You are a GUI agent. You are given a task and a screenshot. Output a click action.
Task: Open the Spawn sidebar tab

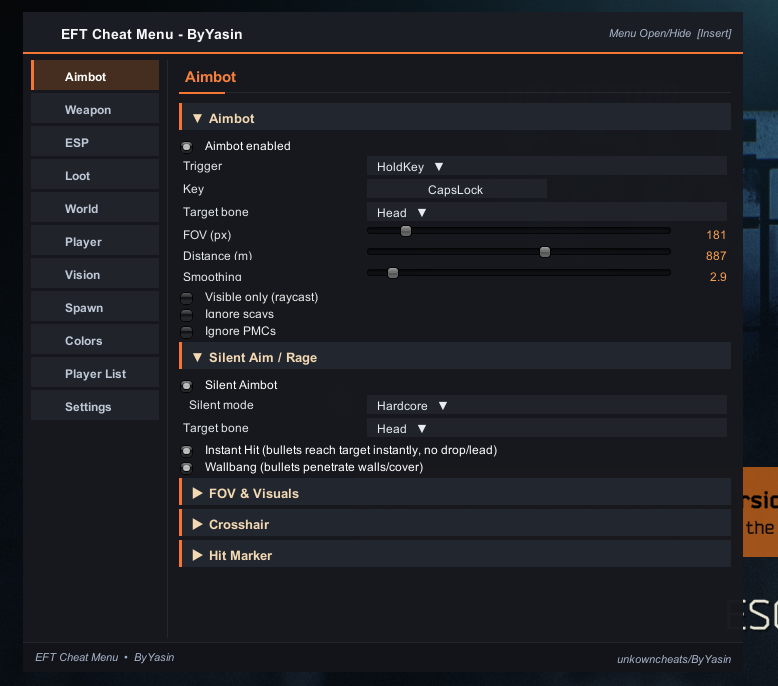pos(95,308)
